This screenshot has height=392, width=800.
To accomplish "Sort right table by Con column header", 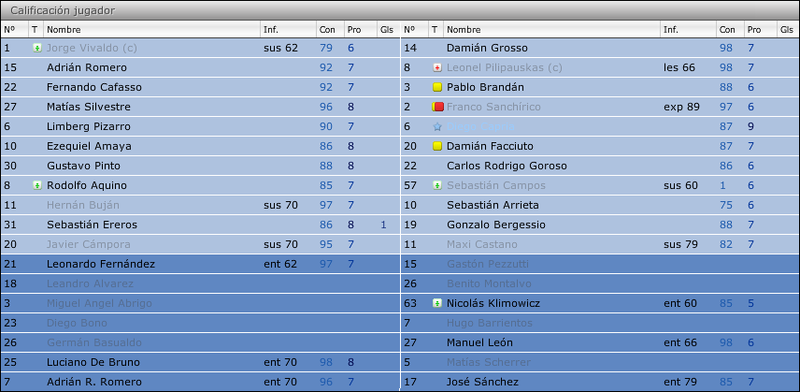I will [x=730, y=30].
